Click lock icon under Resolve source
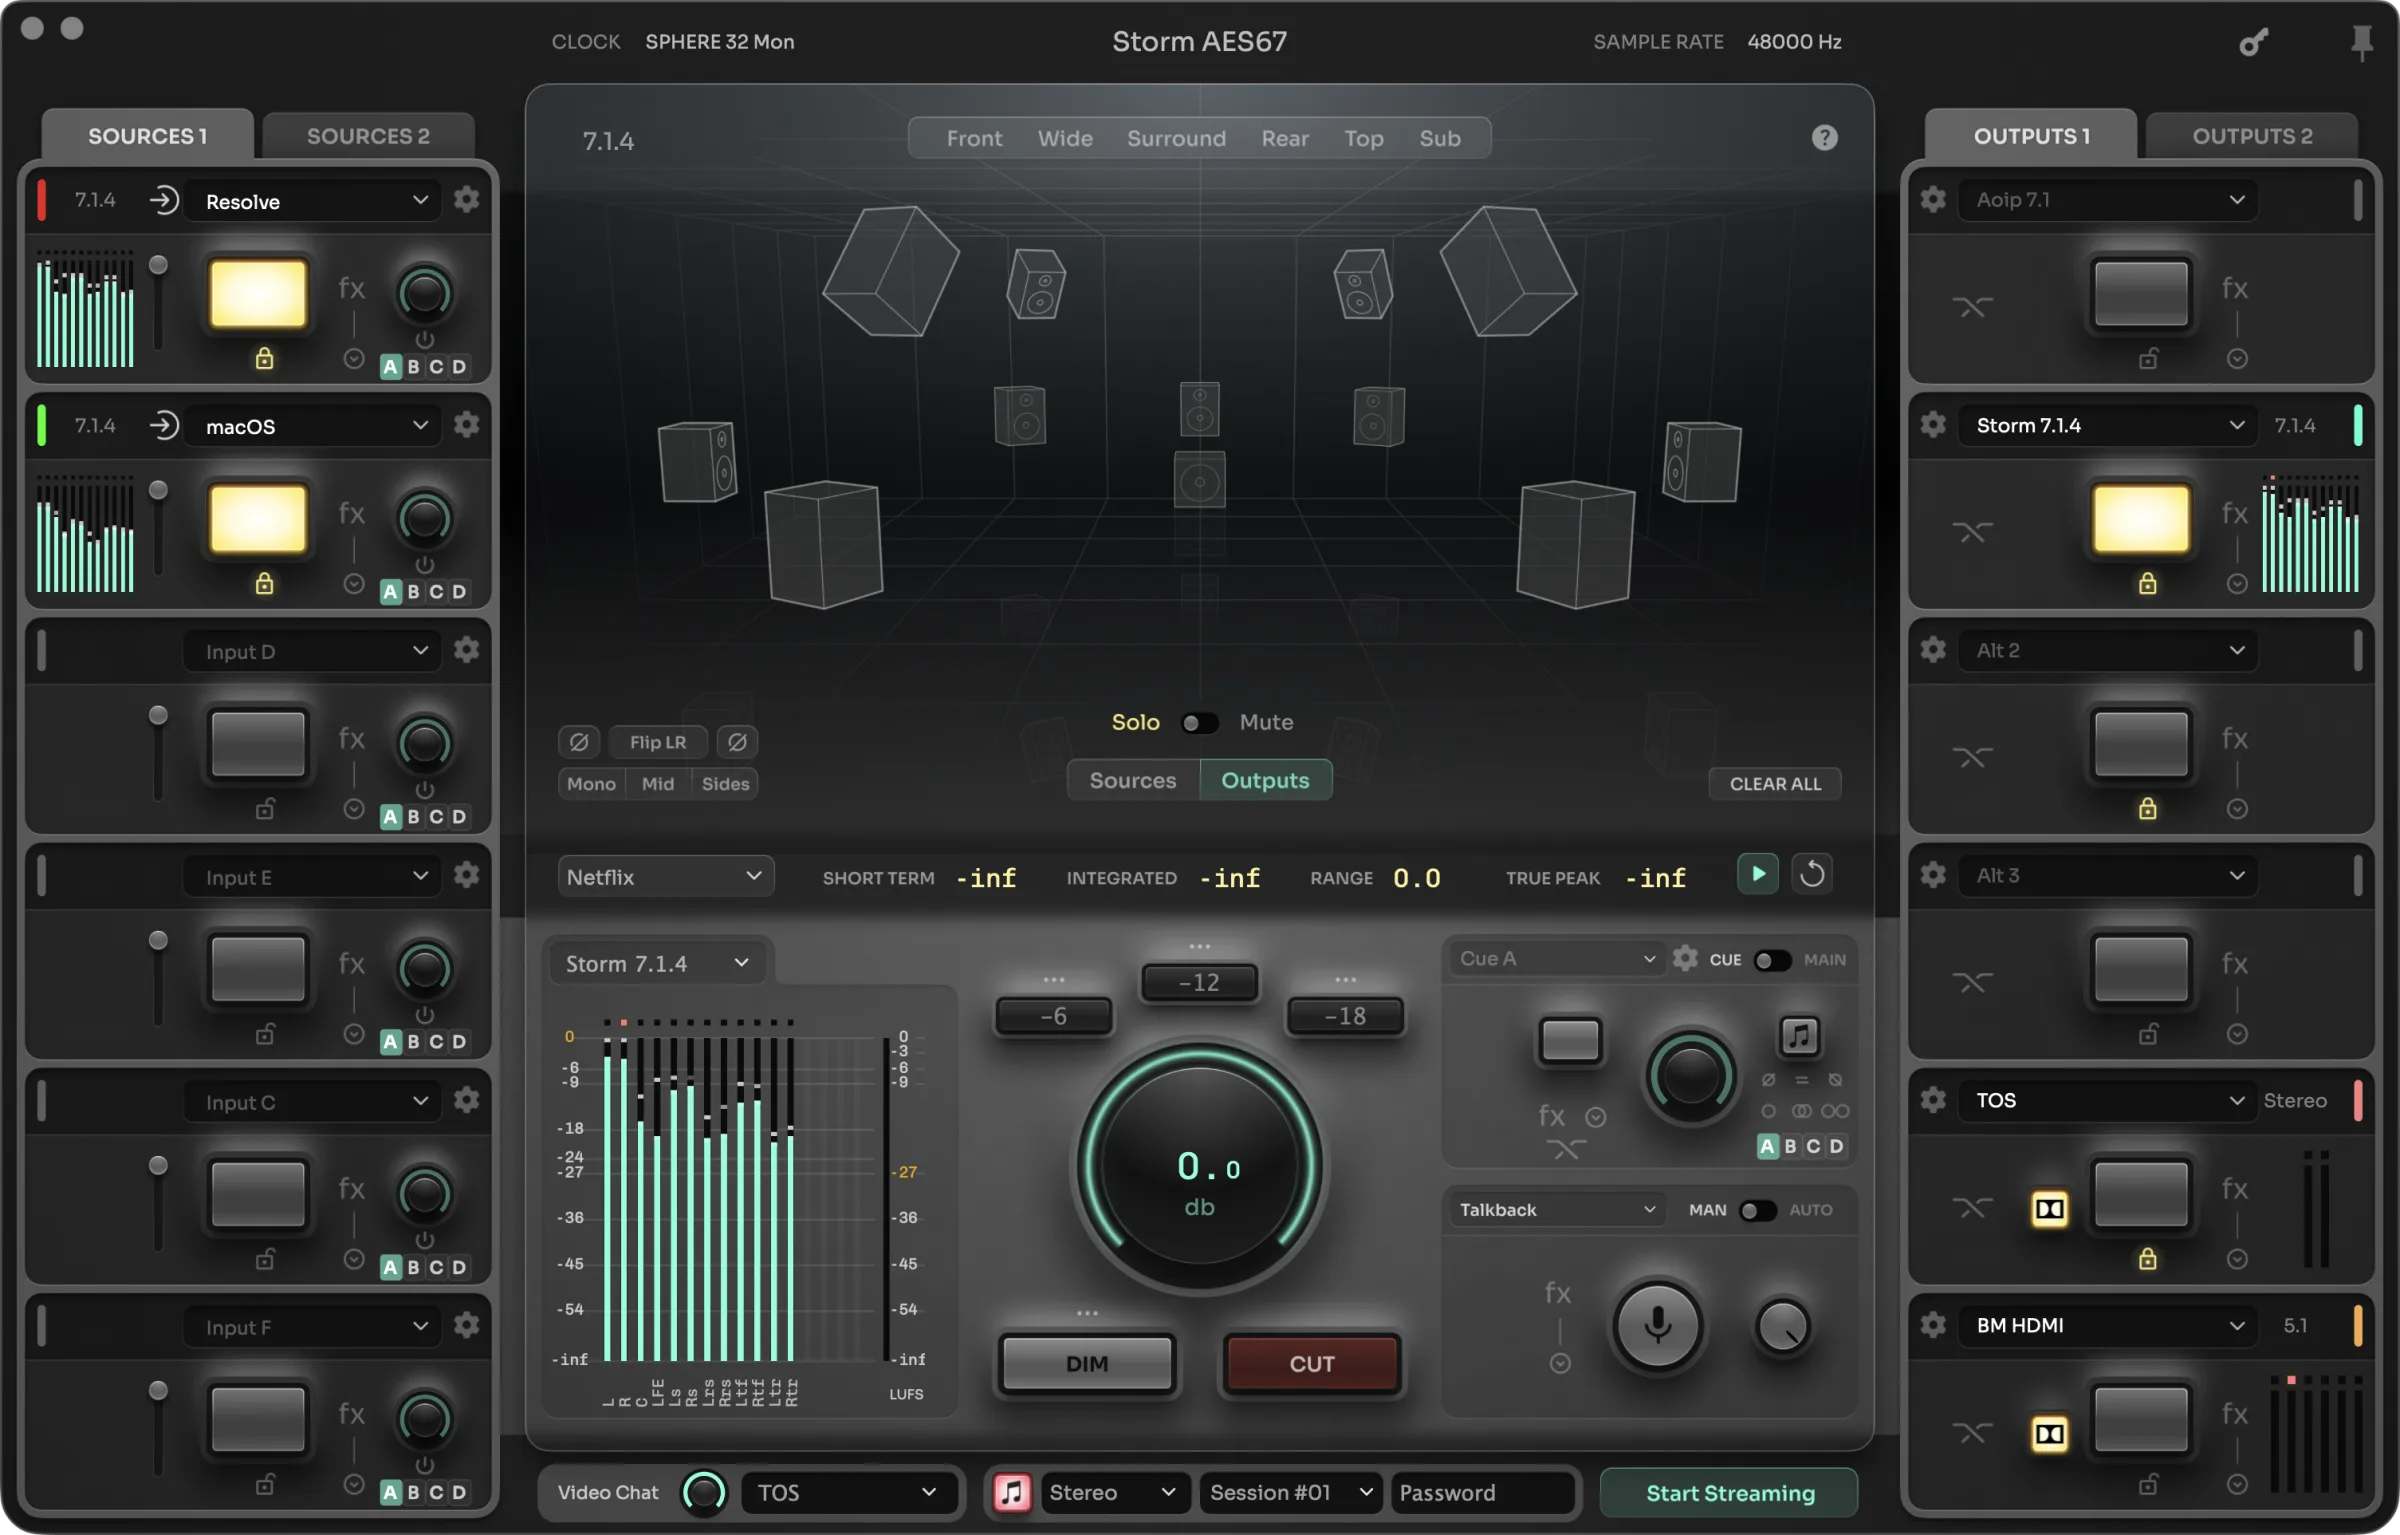Screen dimensions: 2400x1535 (264, 358)
